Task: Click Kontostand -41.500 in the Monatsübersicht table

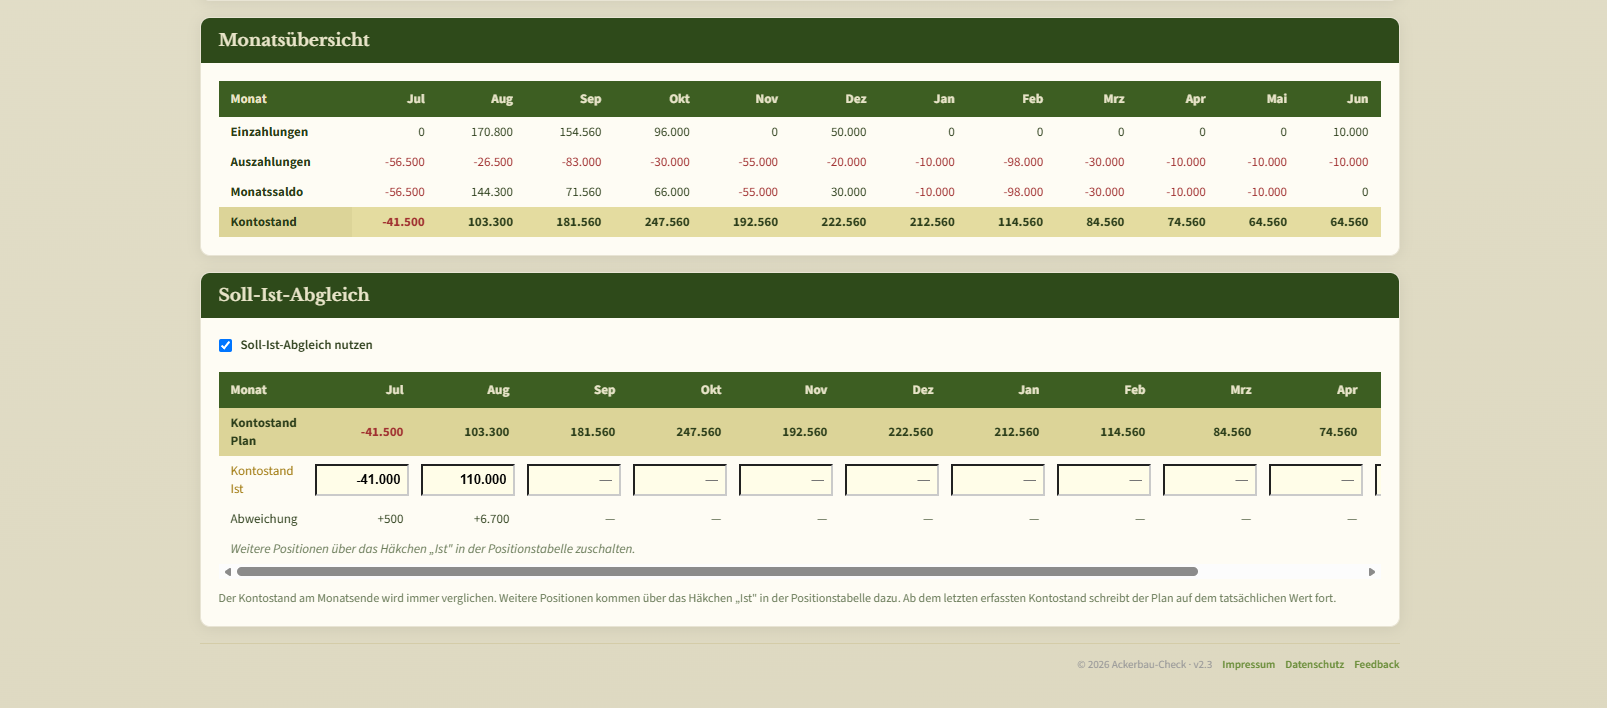Action: tap(403, 222)
